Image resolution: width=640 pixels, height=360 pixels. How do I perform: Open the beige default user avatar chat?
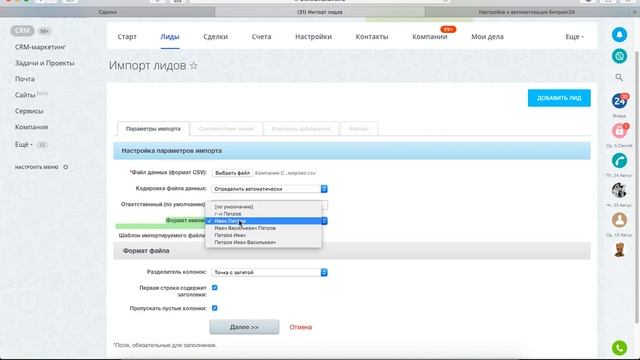[x=619, y=220]
